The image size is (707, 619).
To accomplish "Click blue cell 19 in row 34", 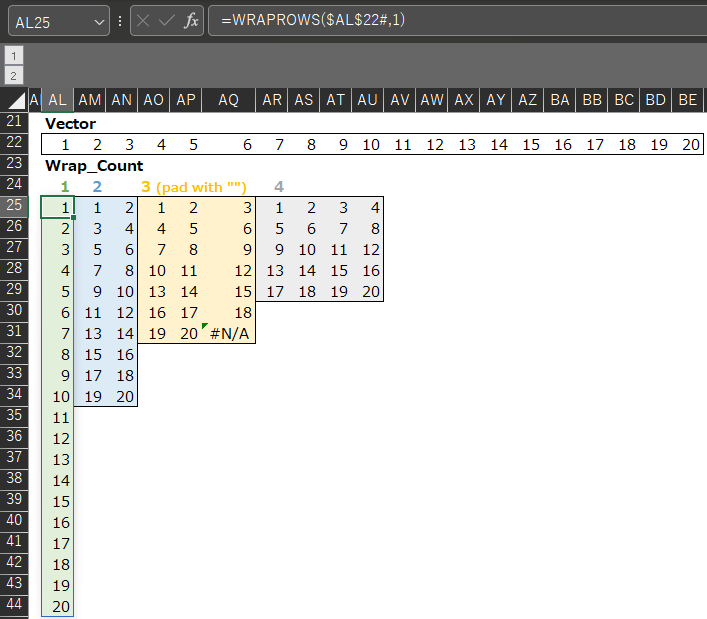I will point(90,397).
